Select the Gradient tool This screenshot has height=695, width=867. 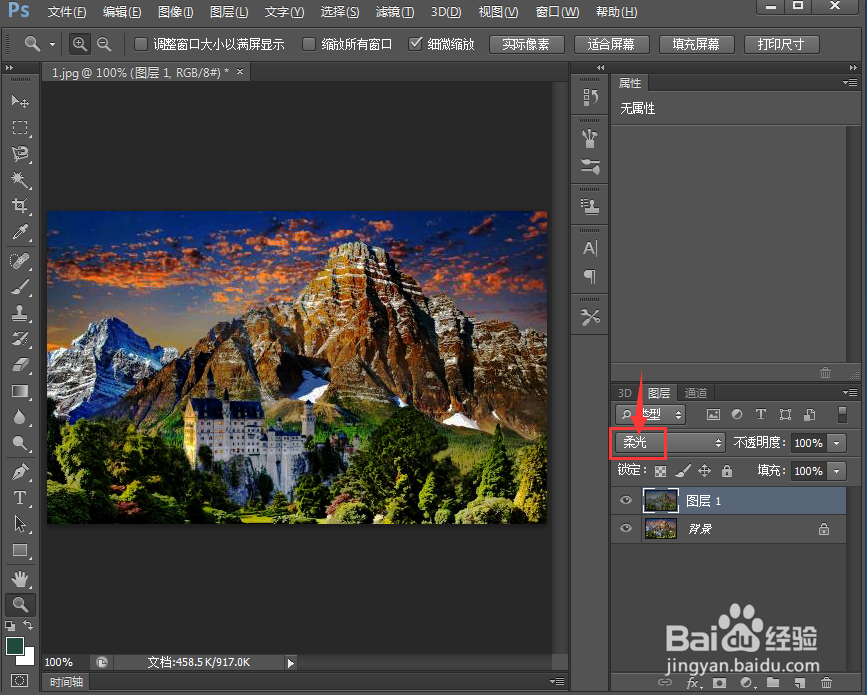point(20,391)
